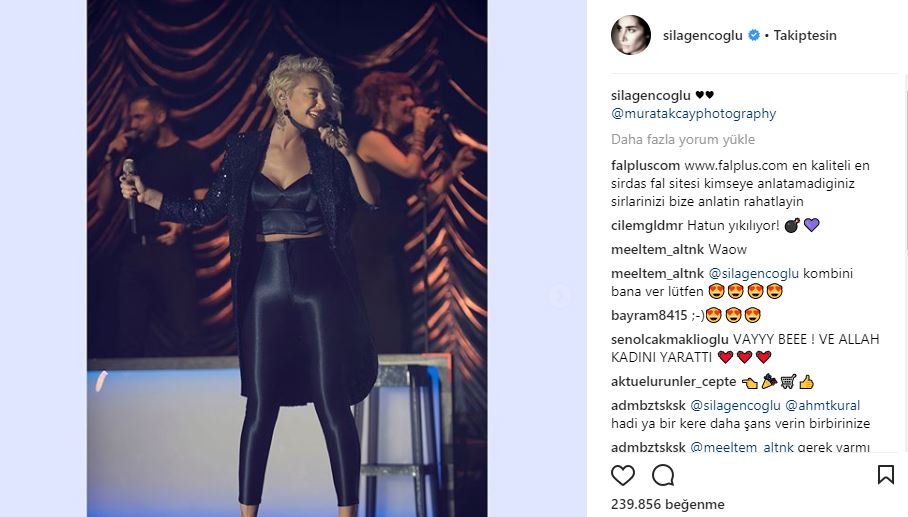Click the concert photo of singer
This screenshot has height=517, width=908.
click(x=287, y=258)
